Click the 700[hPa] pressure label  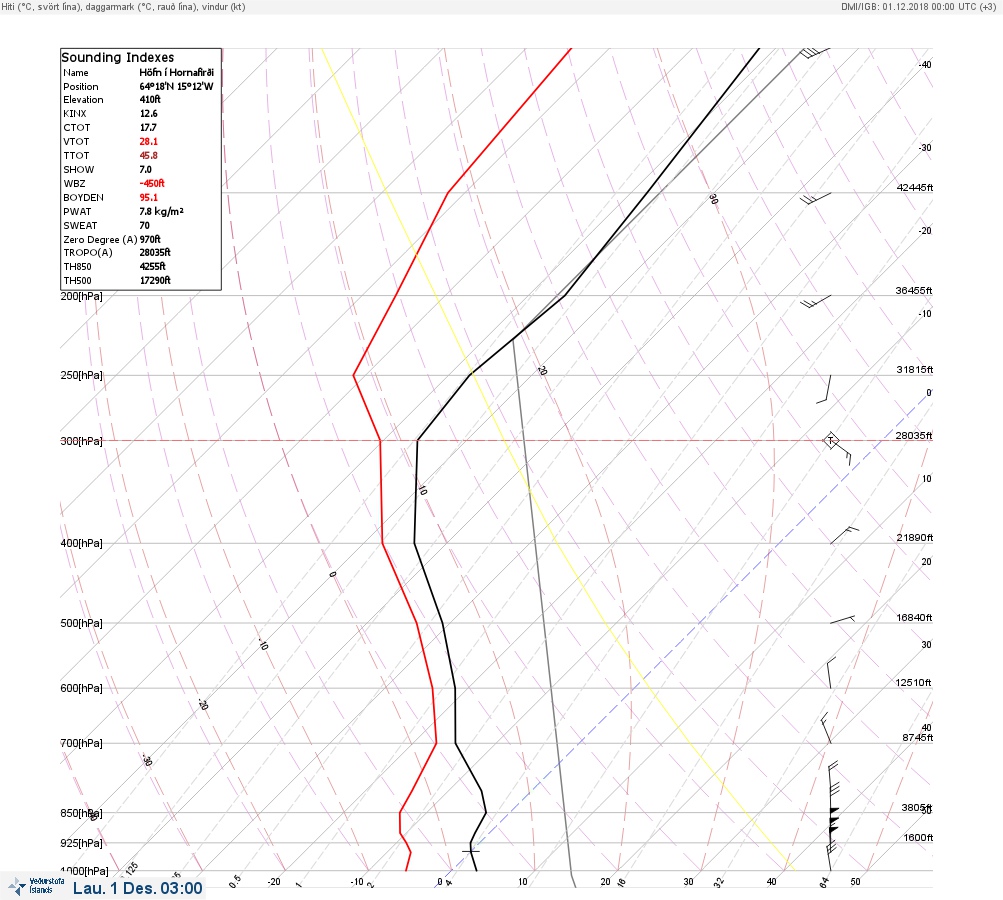(x=81, y=743)
